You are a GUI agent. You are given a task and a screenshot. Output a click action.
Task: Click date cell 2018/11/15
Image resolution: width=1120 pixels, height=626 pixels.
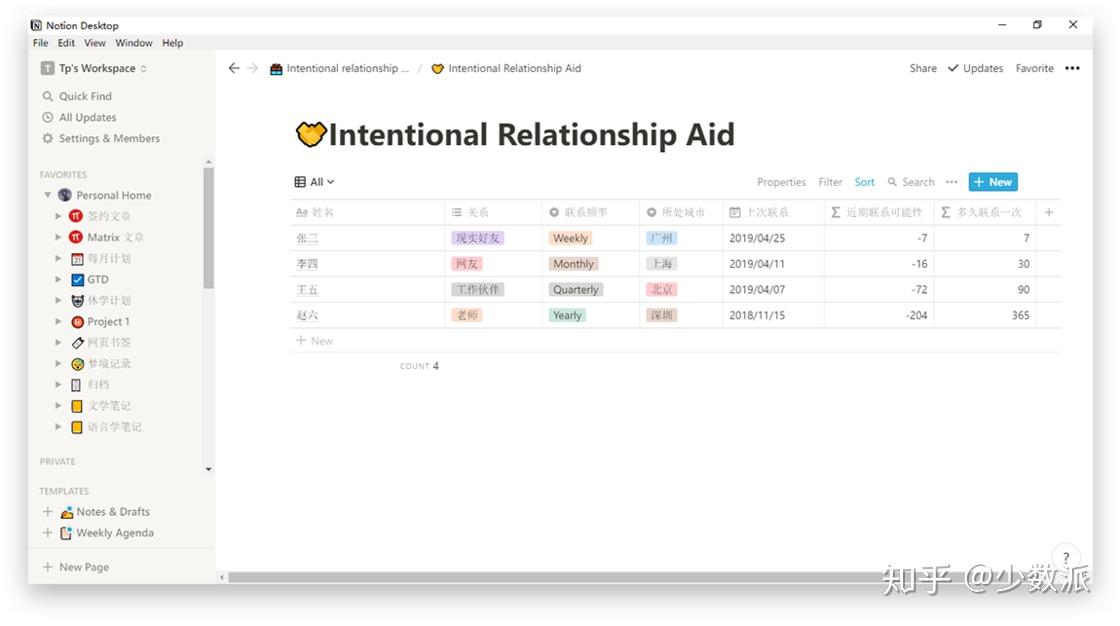[x=773, y=315]
